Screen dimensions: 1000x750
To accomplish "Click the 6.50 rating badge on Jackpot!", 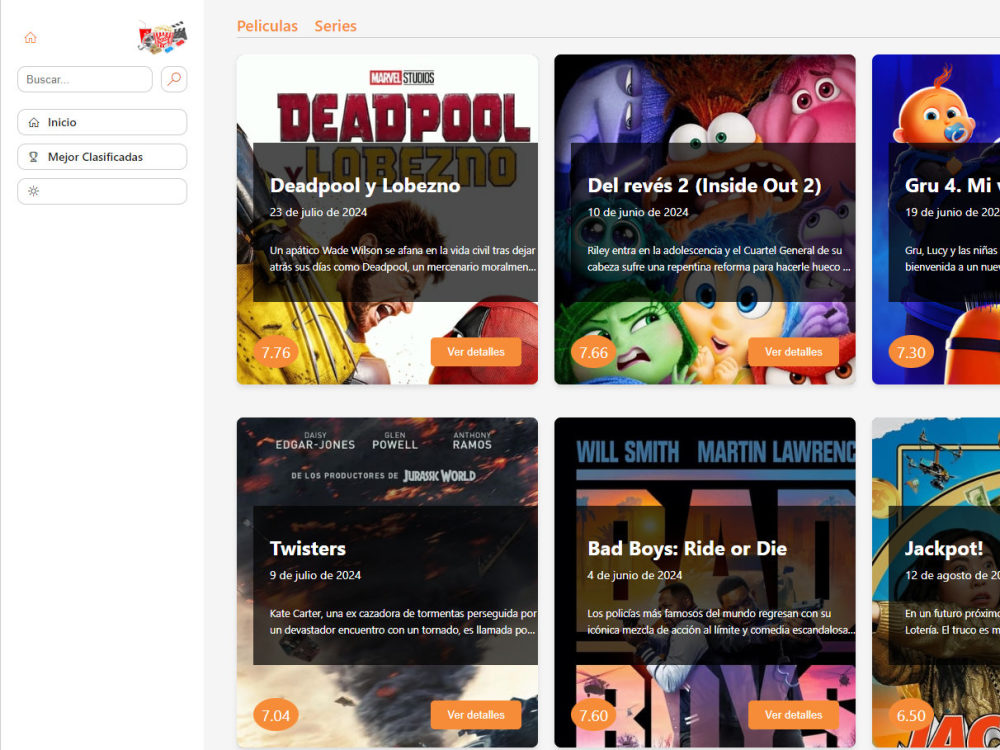I will pos(911,716).
